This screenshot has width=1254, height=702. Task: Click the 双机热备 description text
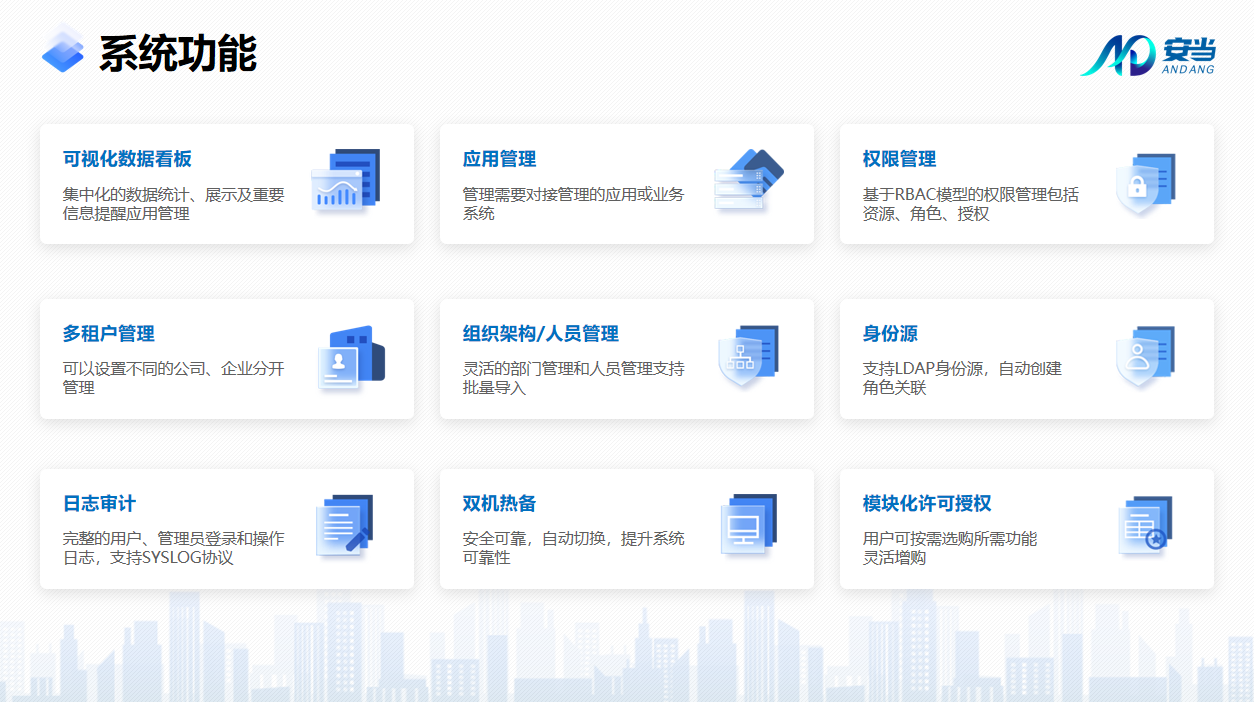(x=573, y=548)
